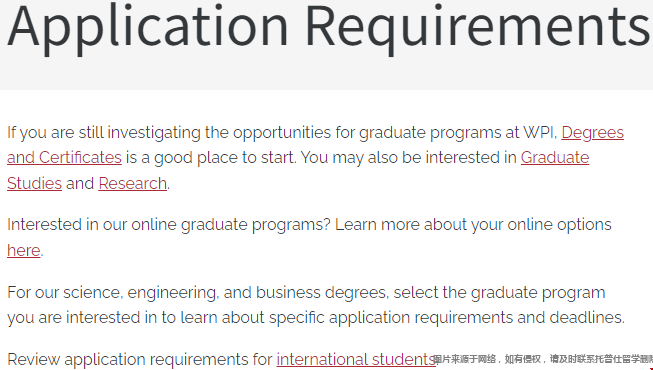The image size is (653, 370).
Task: Click 'You may also be interested in' text
Action: point(409,158)
